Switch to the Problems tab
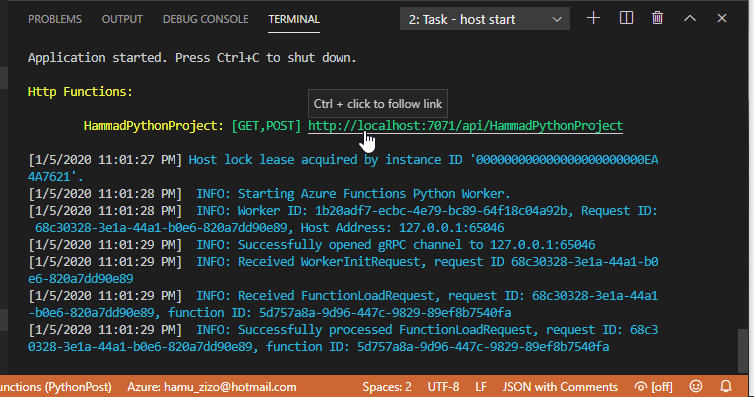754x397 pixels. click(55, 19)
